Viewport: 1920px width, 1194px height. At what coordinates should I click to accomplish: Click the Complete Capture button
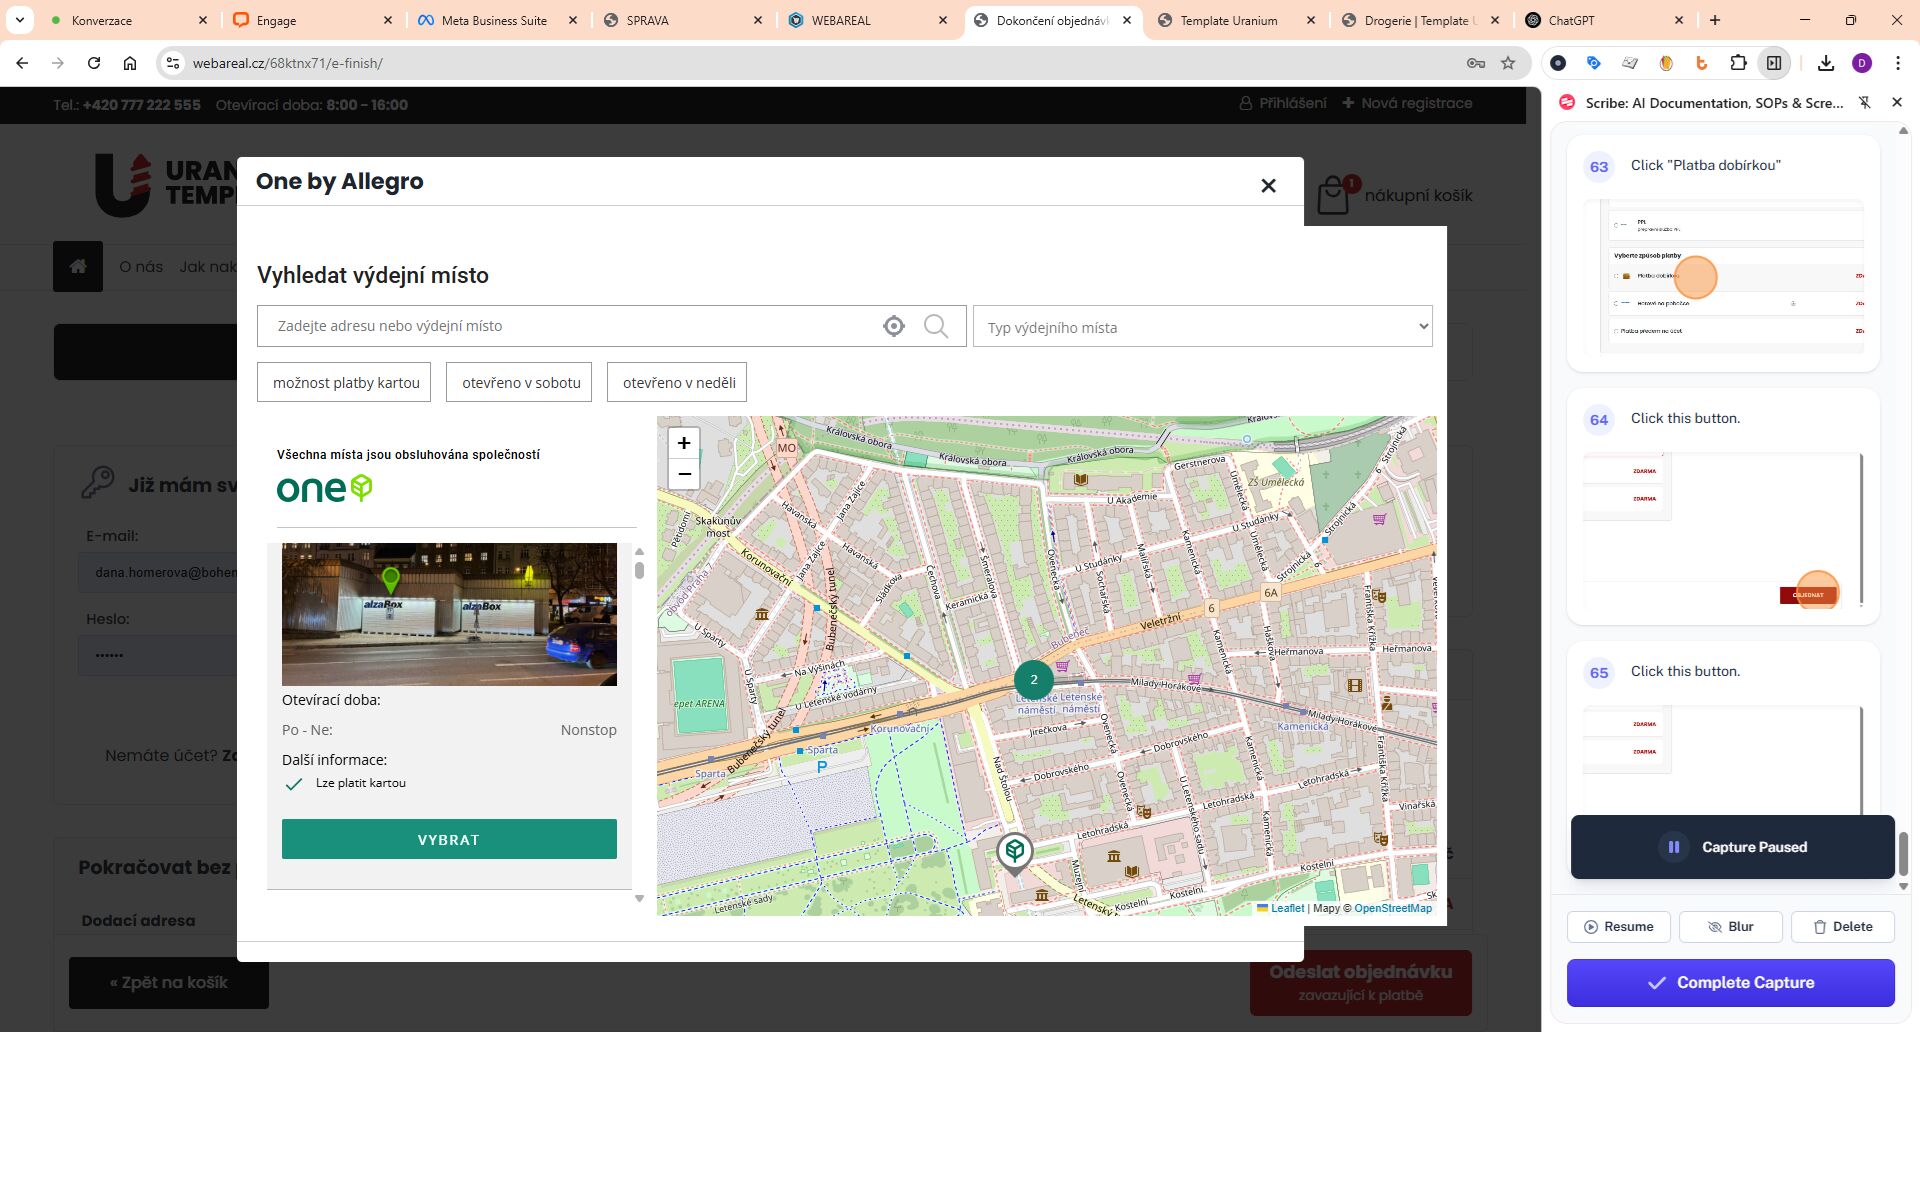click(1730, 983)
